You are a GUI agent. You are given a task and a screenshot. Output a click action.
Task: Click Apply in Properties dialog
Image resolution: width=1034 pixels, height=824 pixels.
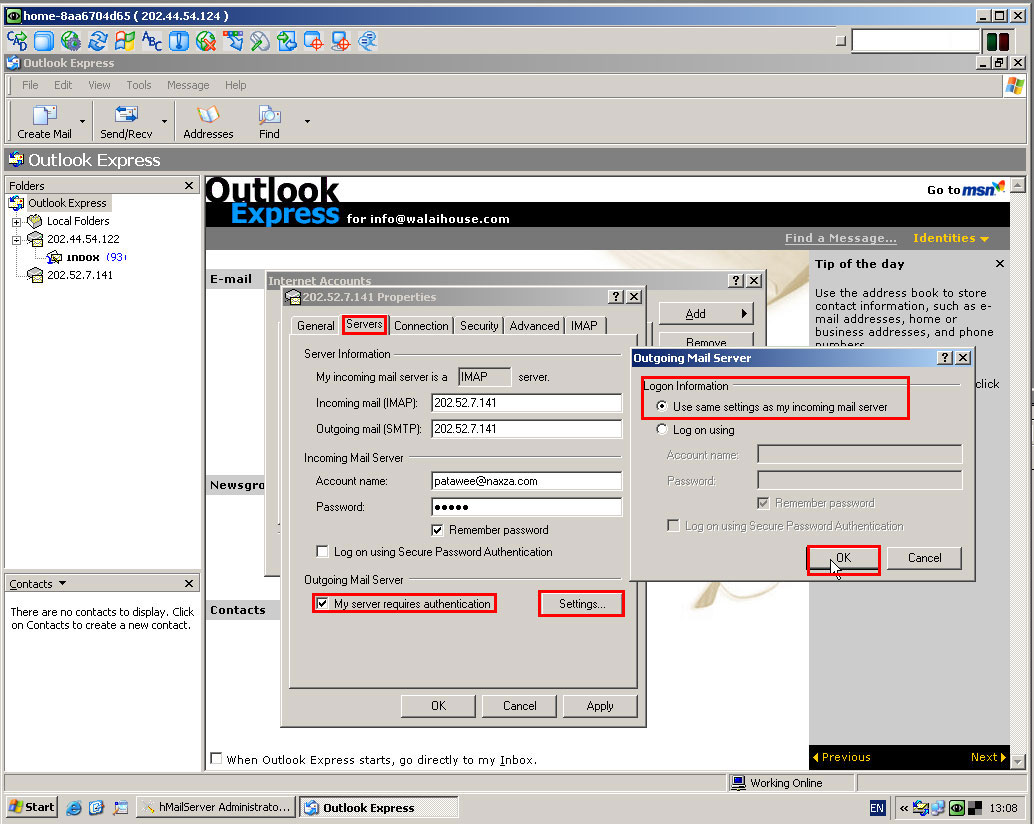click(599, 706)
